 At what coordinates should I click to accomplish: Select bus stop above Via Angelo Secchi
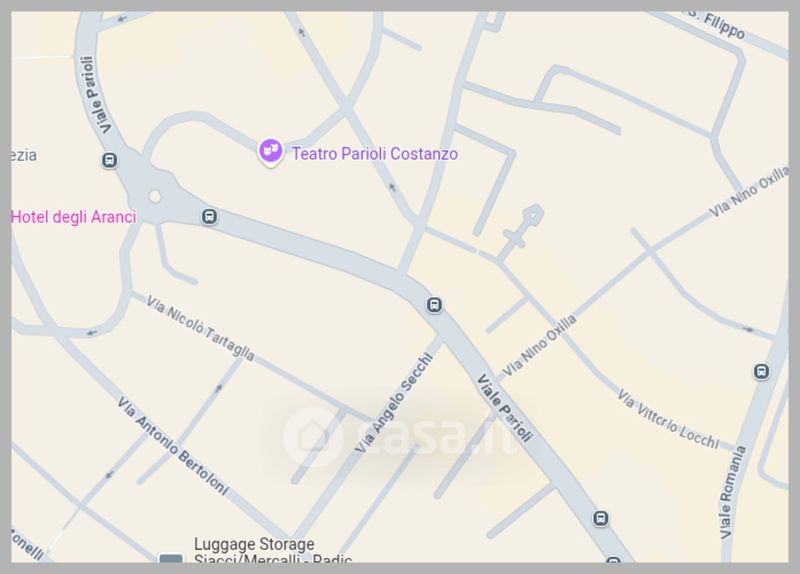tap(434, 305)
